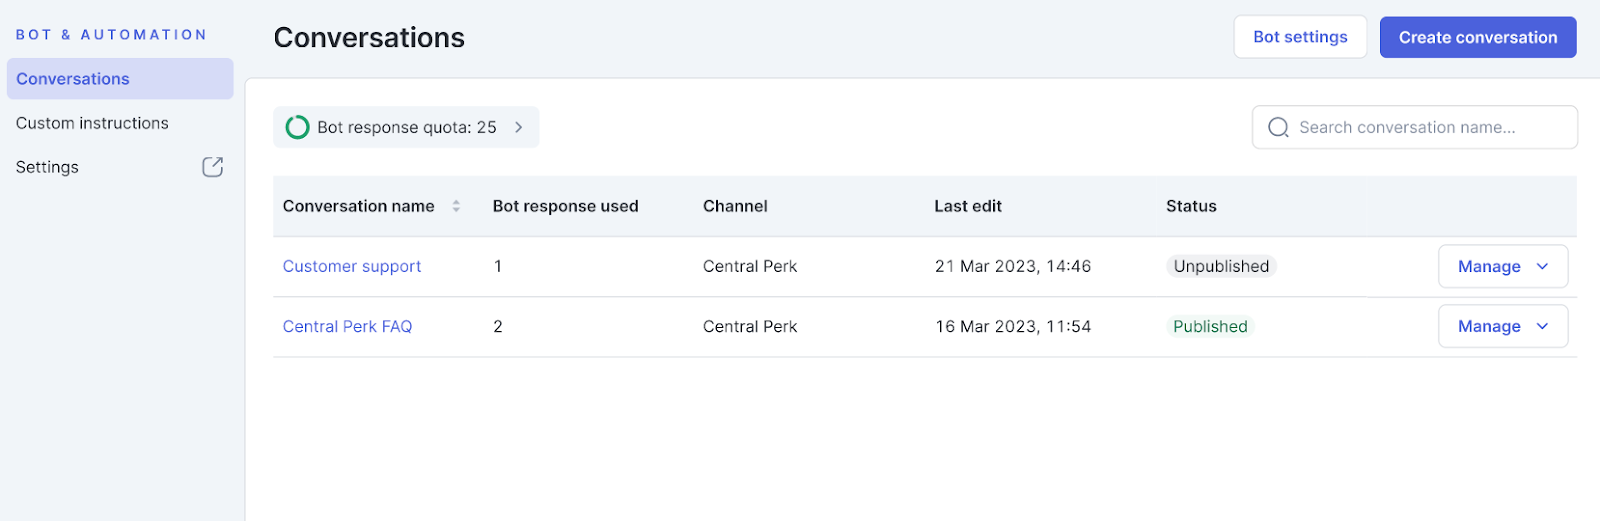The image size is (1600, 521).
Task: Sort by Conversation name using arrows icon
Action: pyautogui.click(x=456, y=206)
